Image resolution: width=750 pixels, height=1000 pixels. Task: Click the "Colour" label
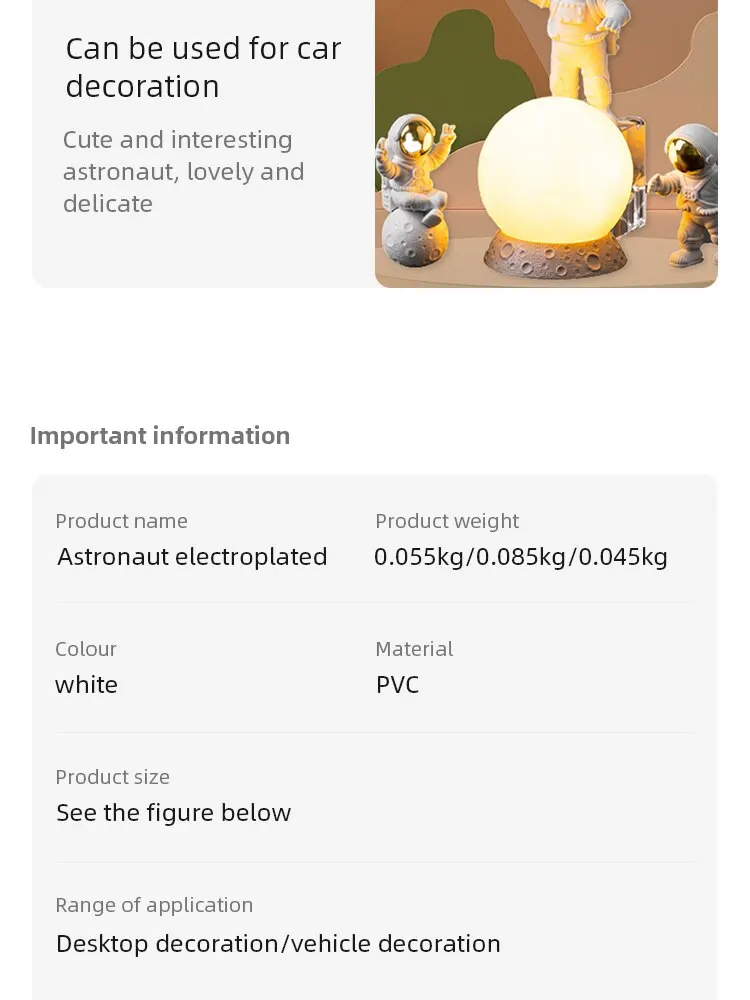[86, 649]
